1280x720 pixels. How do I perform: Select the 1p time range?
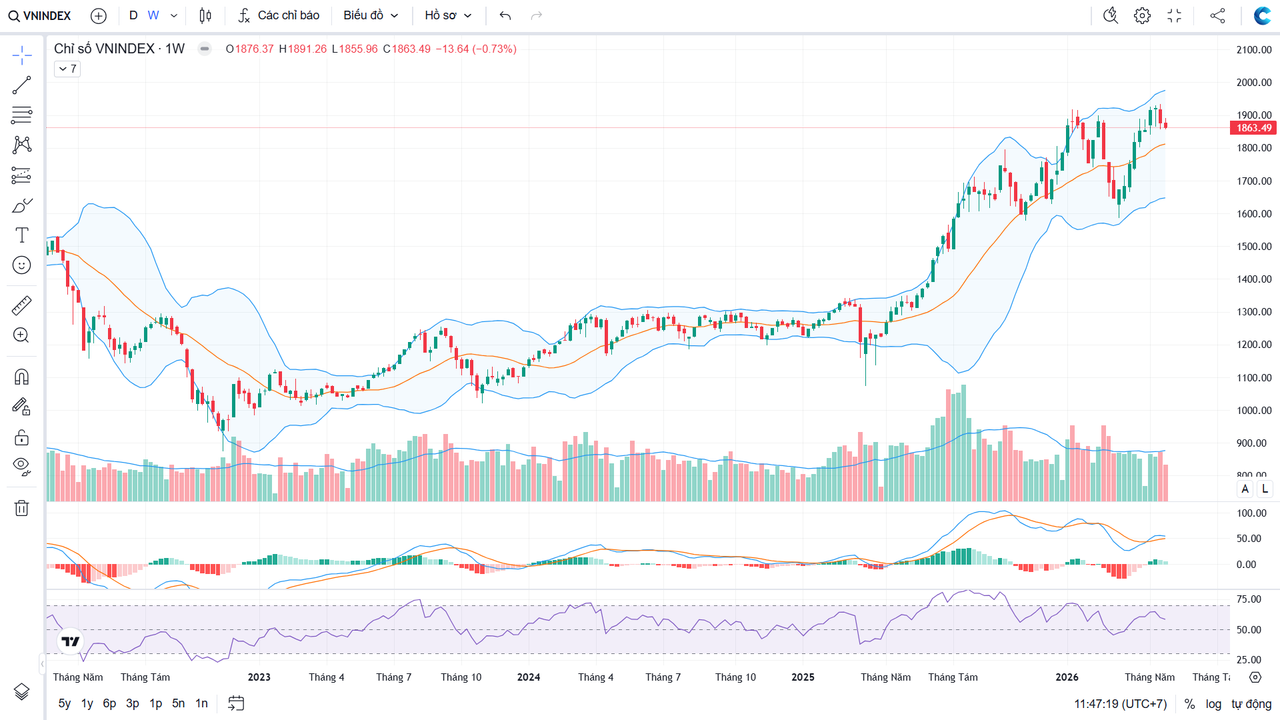156,703
